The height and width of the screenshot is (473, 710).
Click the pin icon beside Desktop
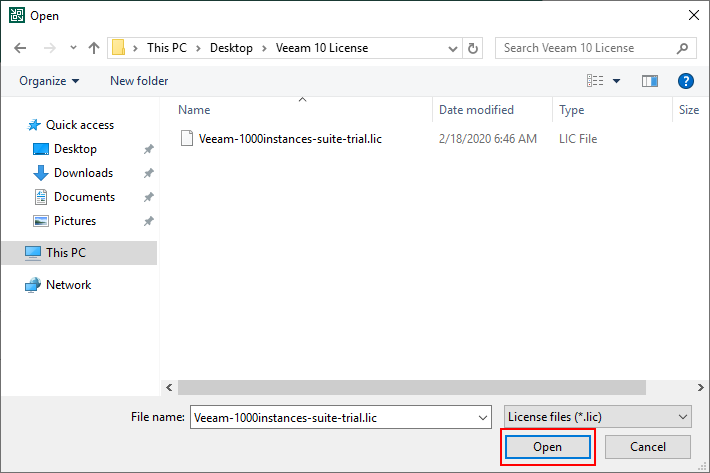[x=149, y=149]
